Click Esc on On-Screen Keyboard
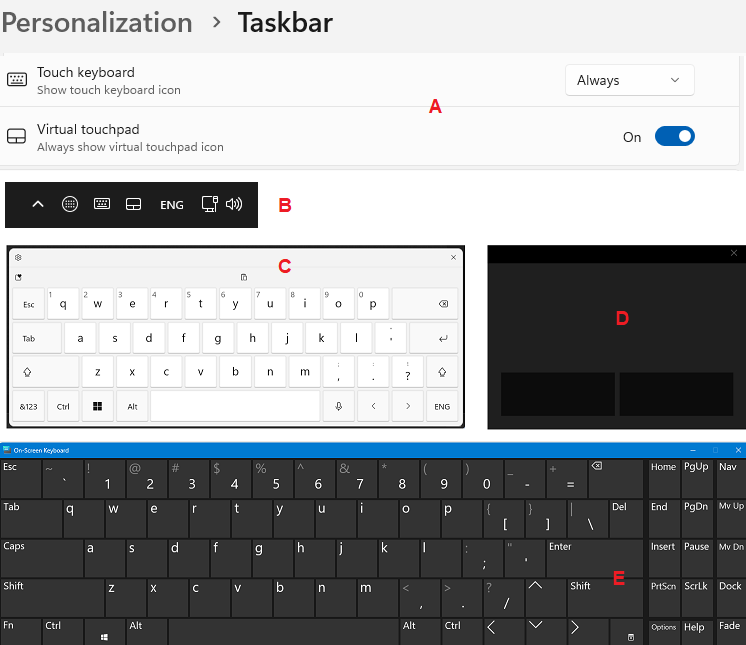 pos(21,479)
